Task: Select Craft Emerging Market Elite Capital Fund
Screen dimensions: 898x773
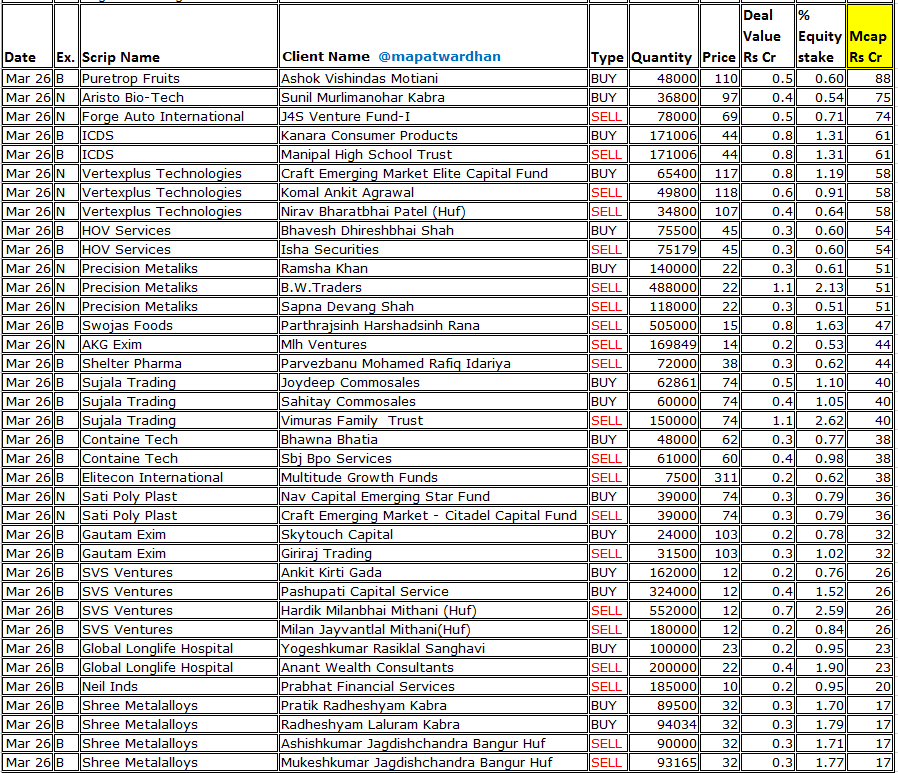Action: [x=433, y=173]
